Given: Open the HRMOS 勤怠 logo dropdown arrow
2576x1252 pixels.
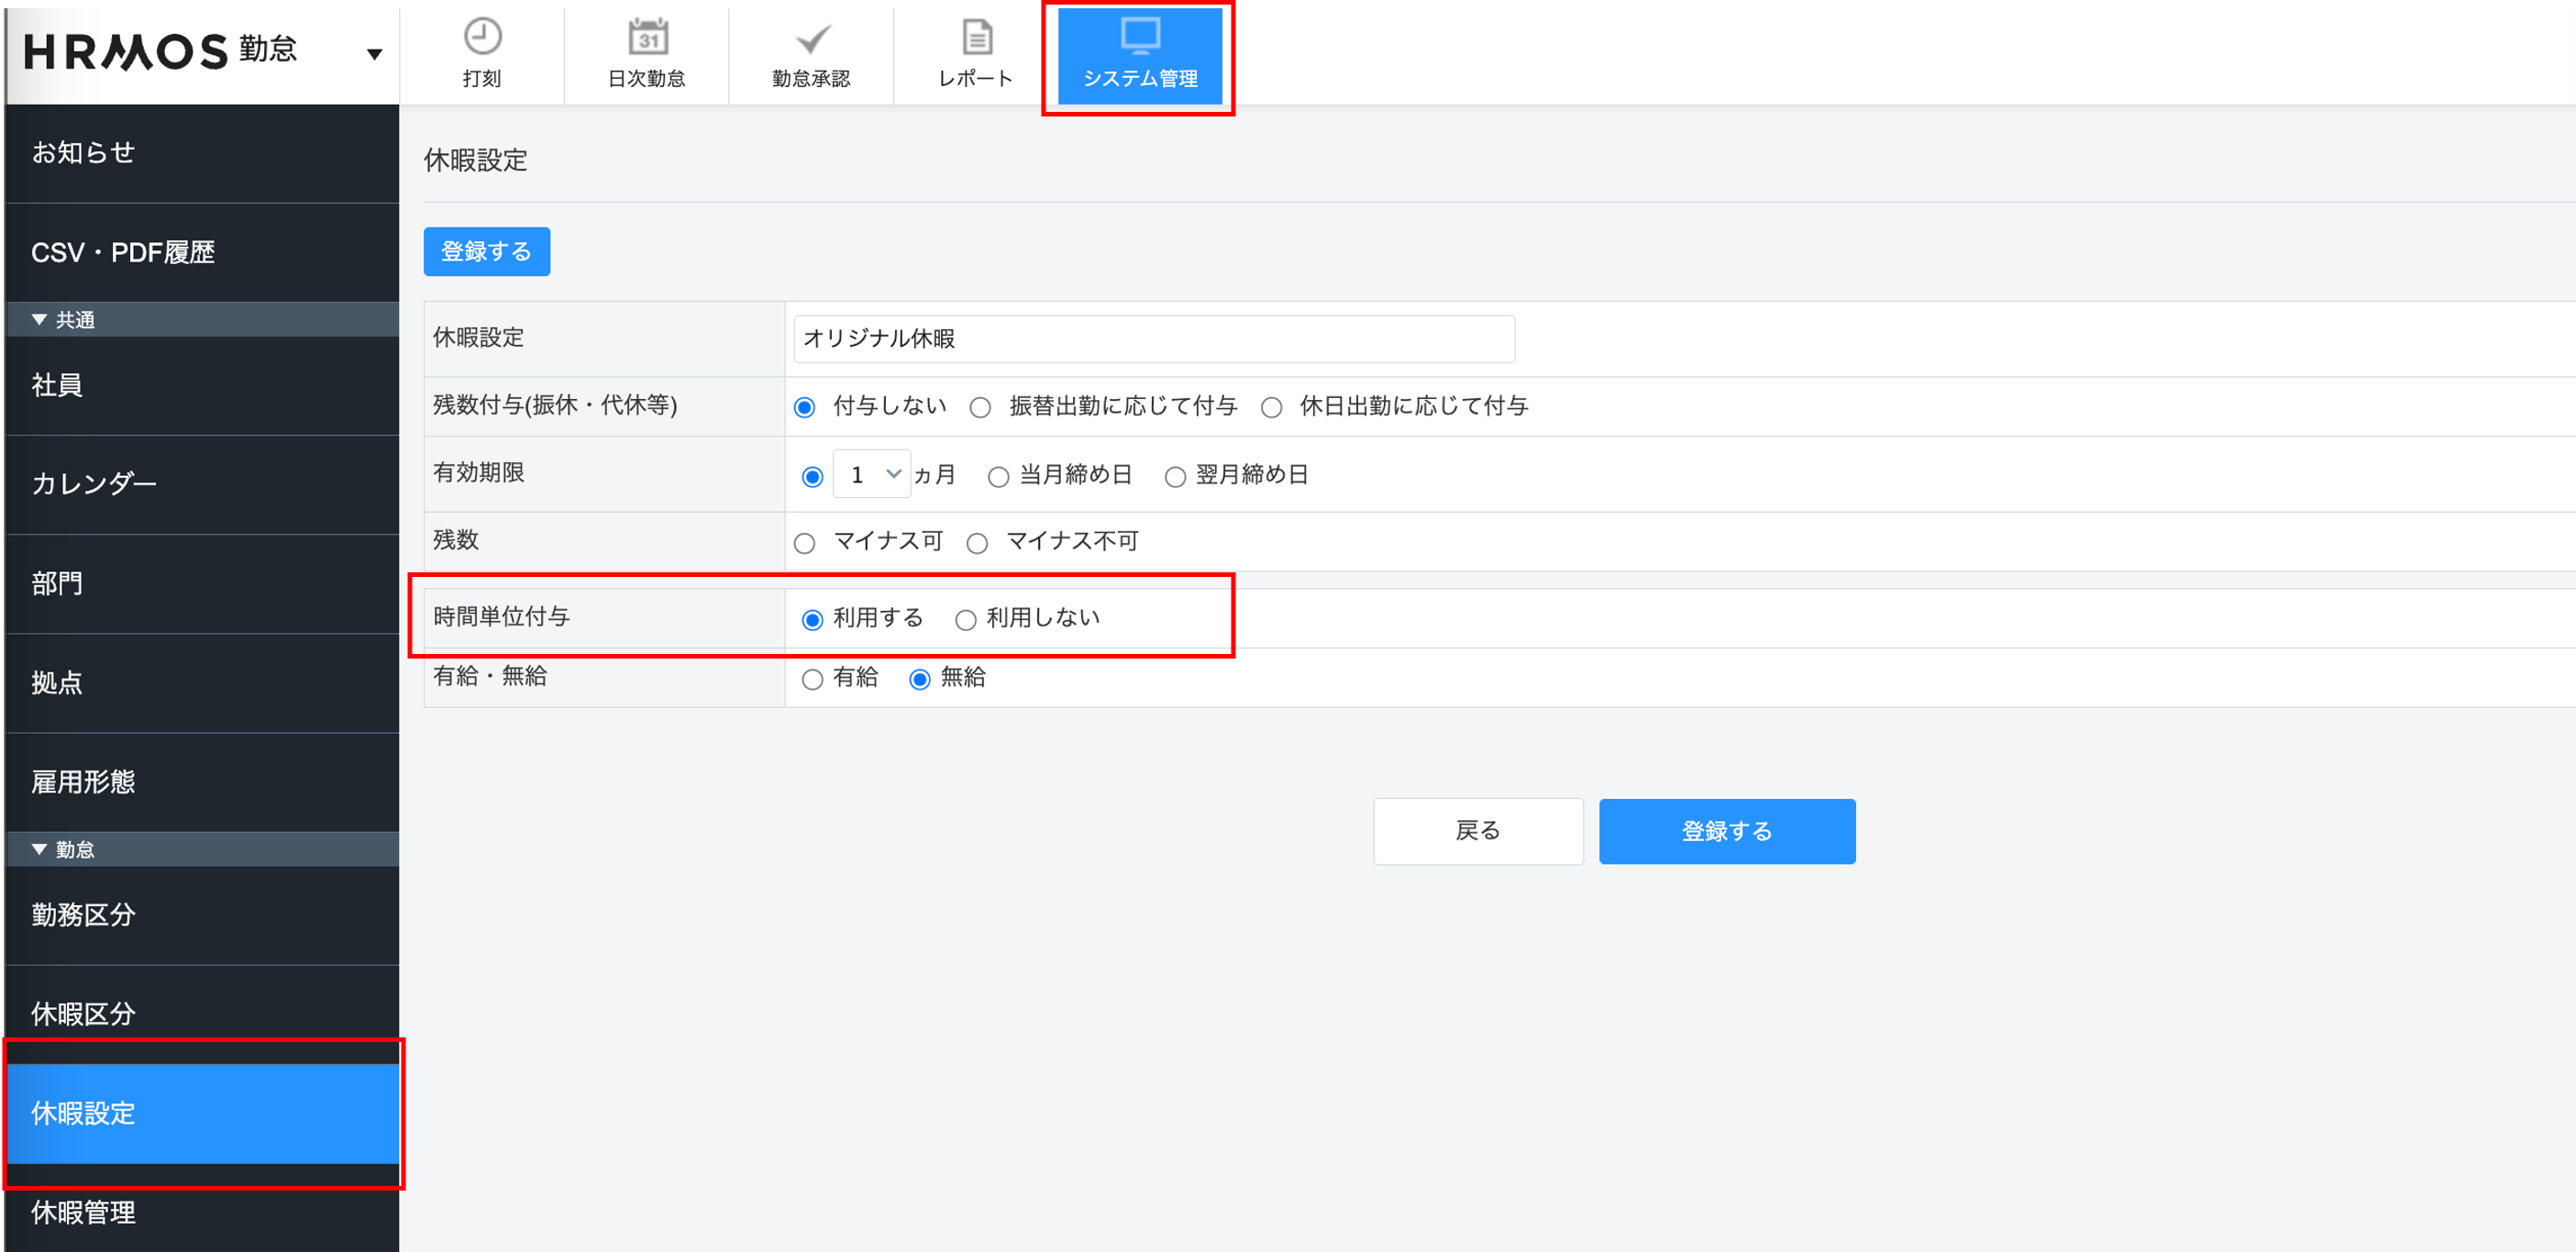Looking at the screenshot, I should [374, 54].
